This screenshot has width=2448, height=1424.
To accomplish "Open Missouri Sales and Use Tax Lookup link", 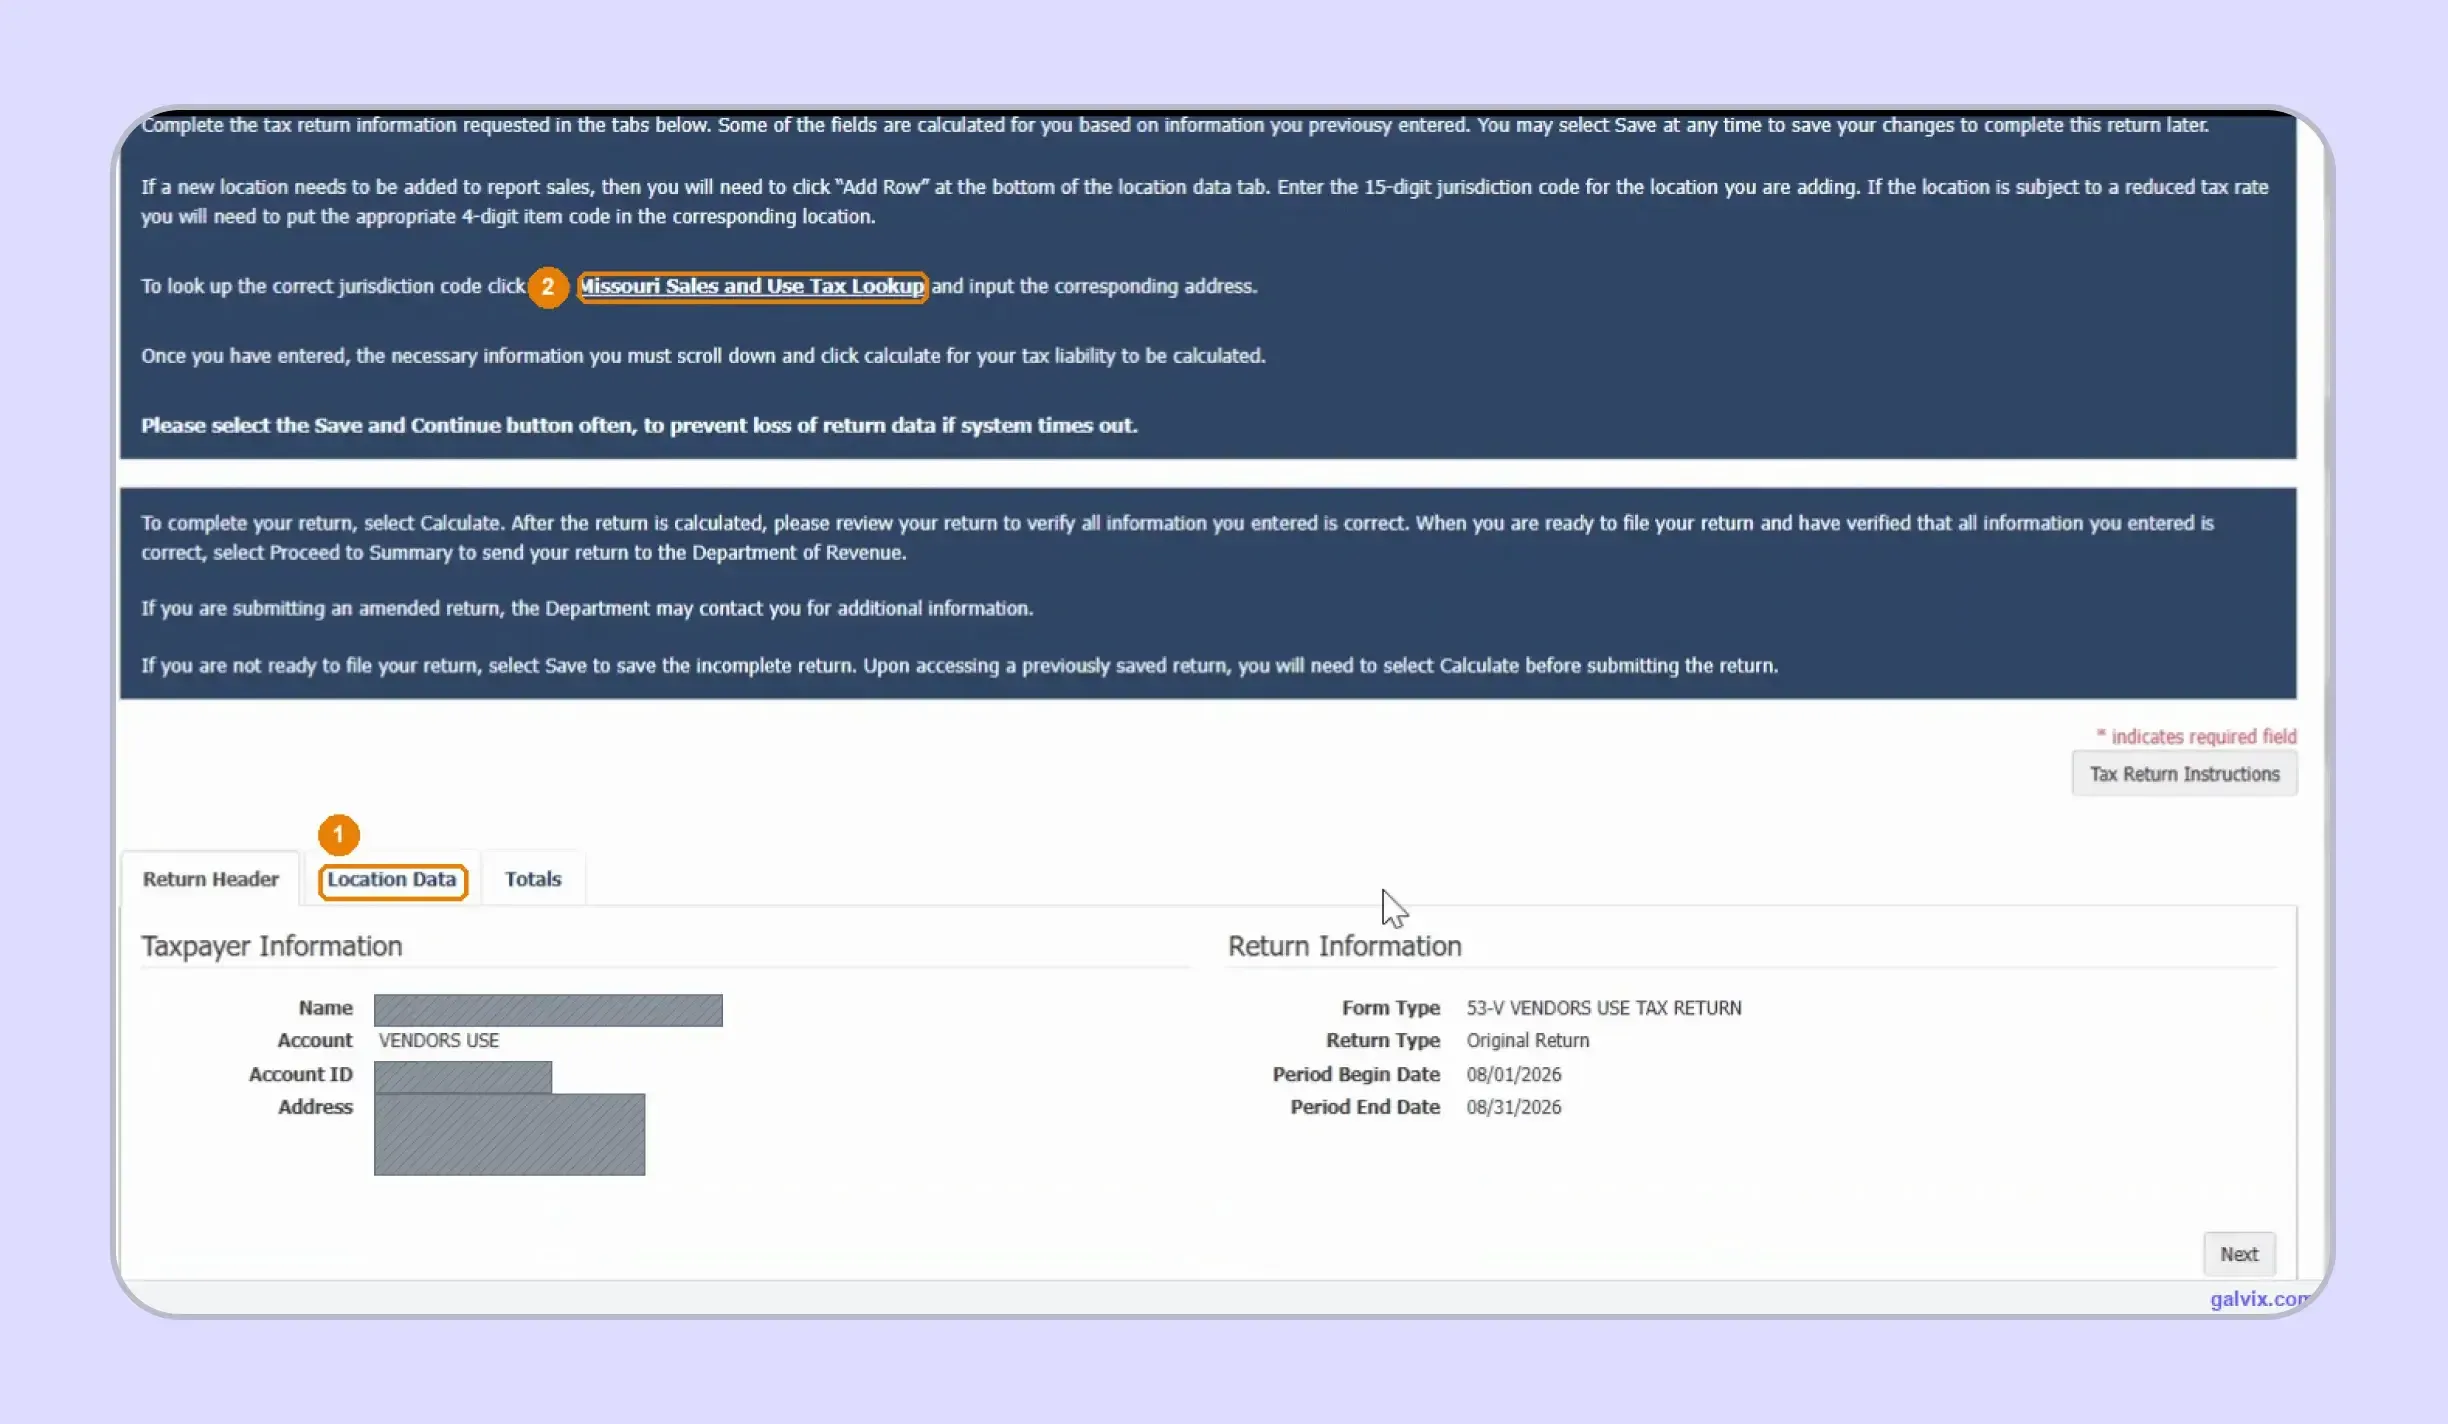I will (x=752, y=287).
